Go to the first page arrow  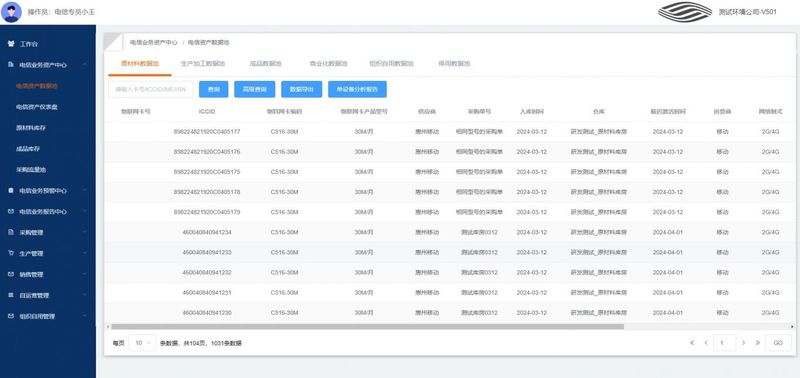[x=692, y=343]
